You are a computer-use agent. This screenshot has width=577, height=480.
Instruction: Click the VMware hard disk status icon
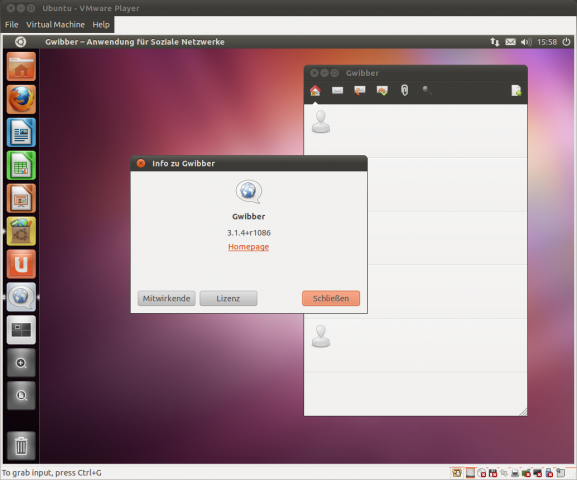[x=470, y=473]
